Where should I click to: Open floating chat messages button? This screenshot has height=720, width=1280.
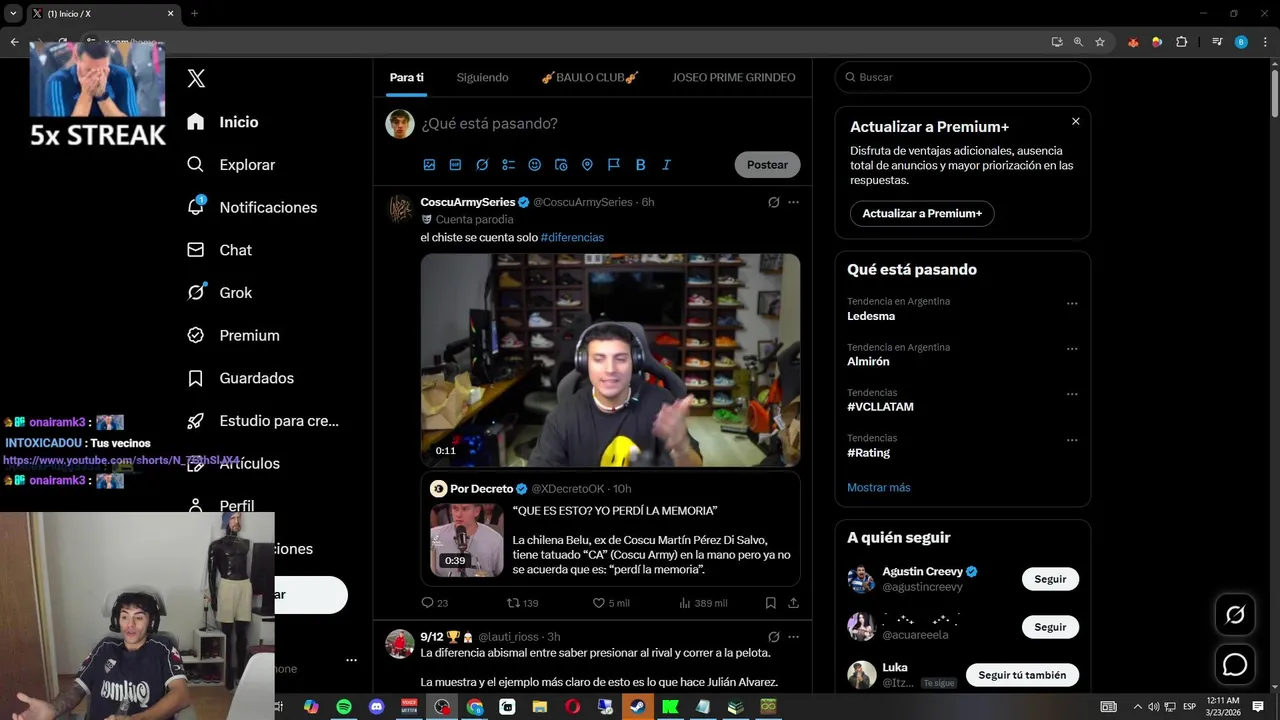pos(1235,664)
